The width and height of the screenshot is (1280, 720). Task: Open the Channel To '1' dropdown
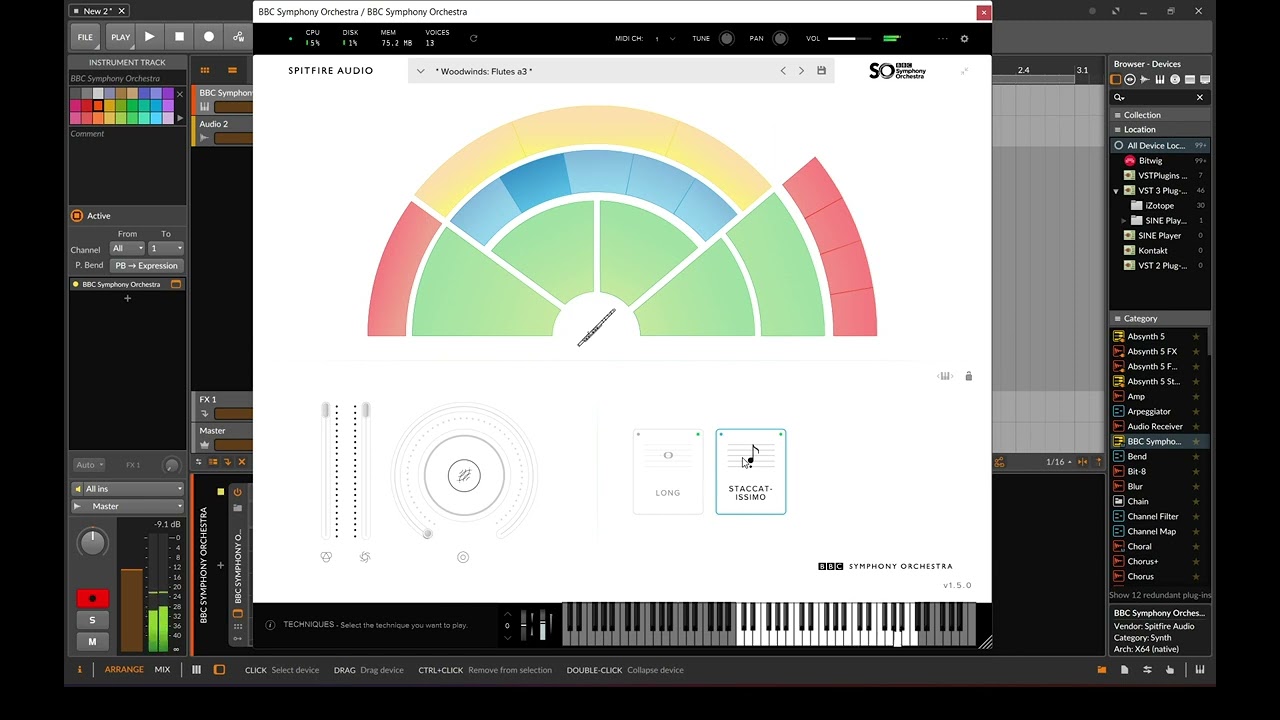(166, 248)
